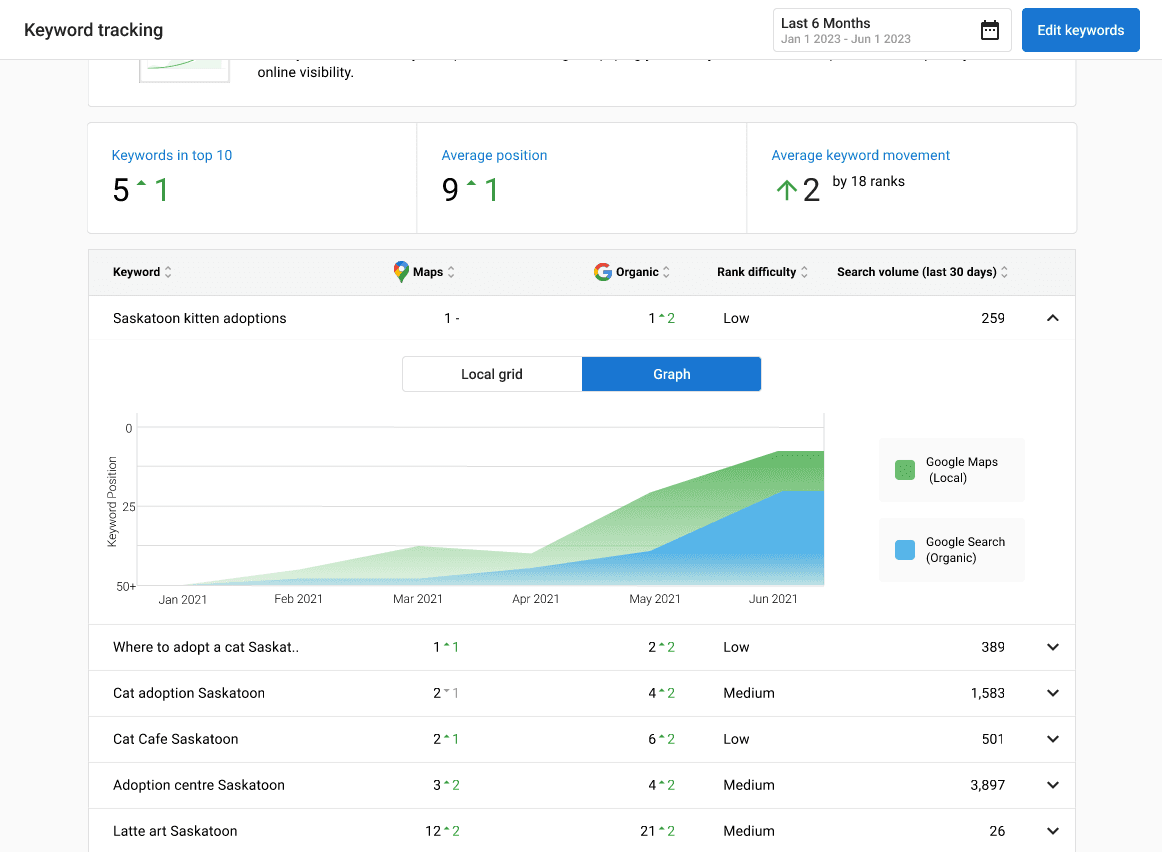The height and width of the screenshot is (852, 1162).
Task: Expand the Latte art Saskatoon row
Action: click(x=1052, y=831)
